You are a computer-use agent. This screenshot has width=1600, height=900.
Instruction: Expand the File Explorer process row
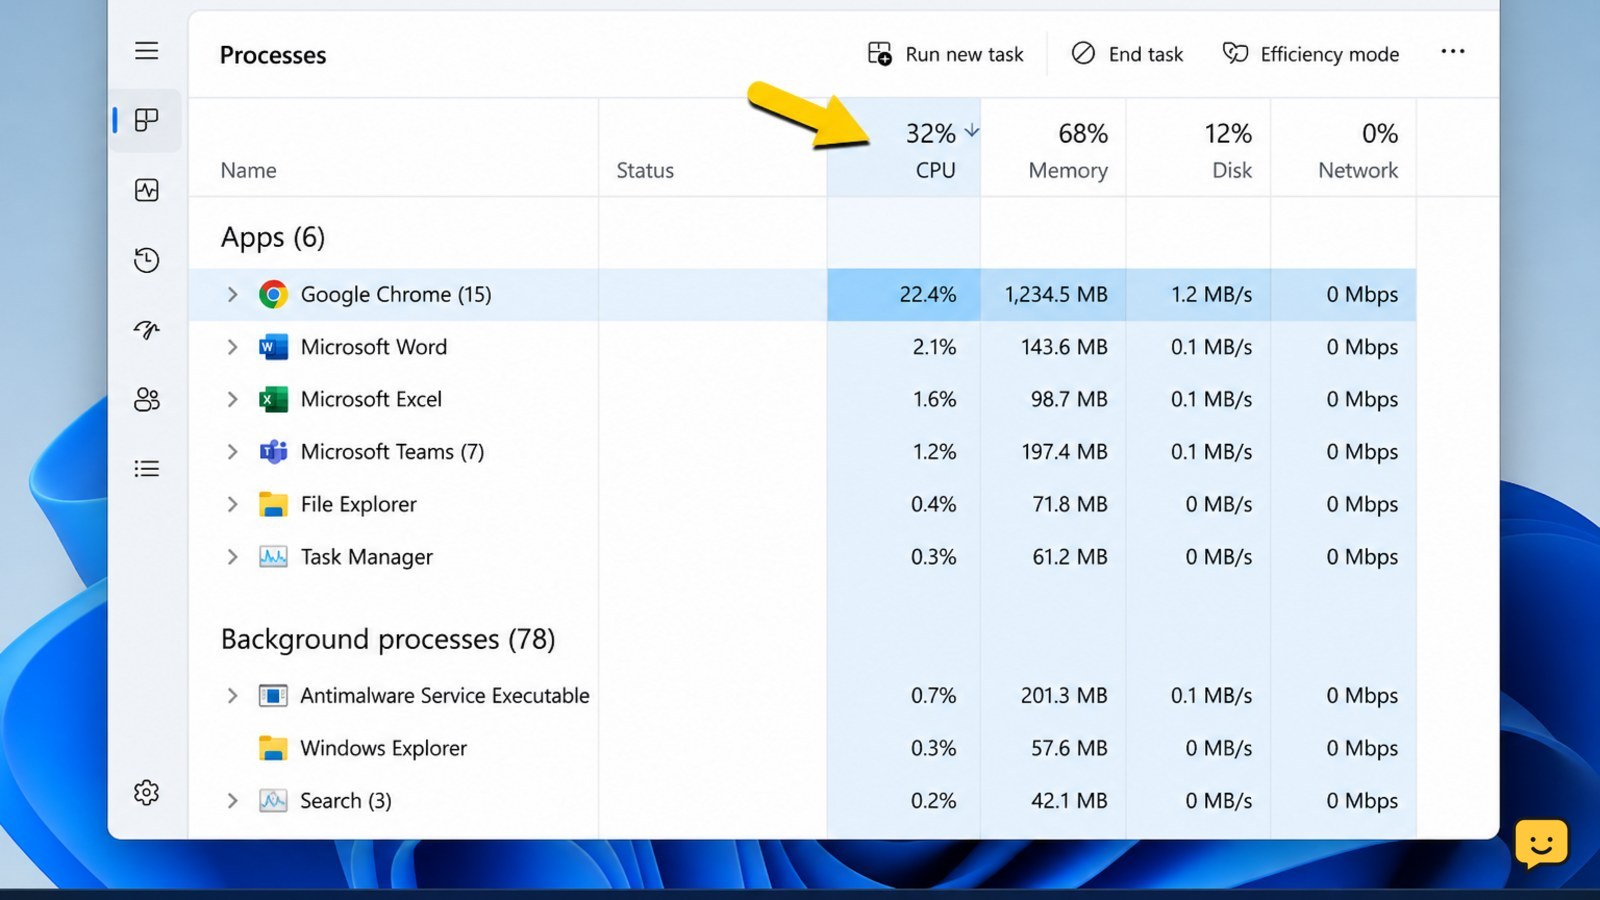(x=232, y=504)
